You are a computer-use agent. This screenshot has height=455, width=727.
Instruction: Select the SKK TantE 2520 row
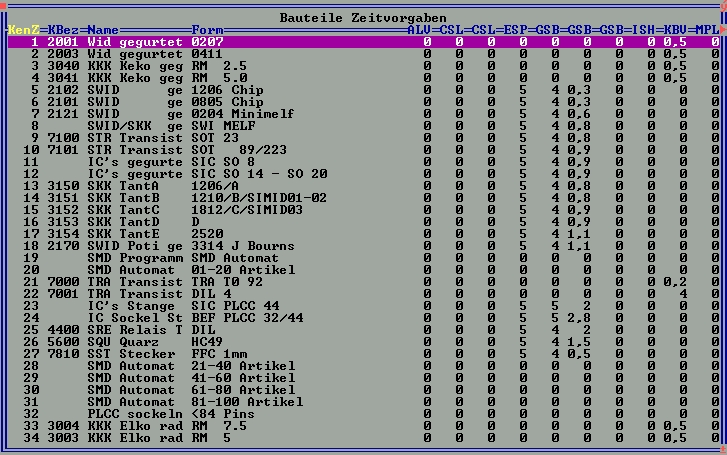point(150,233)
